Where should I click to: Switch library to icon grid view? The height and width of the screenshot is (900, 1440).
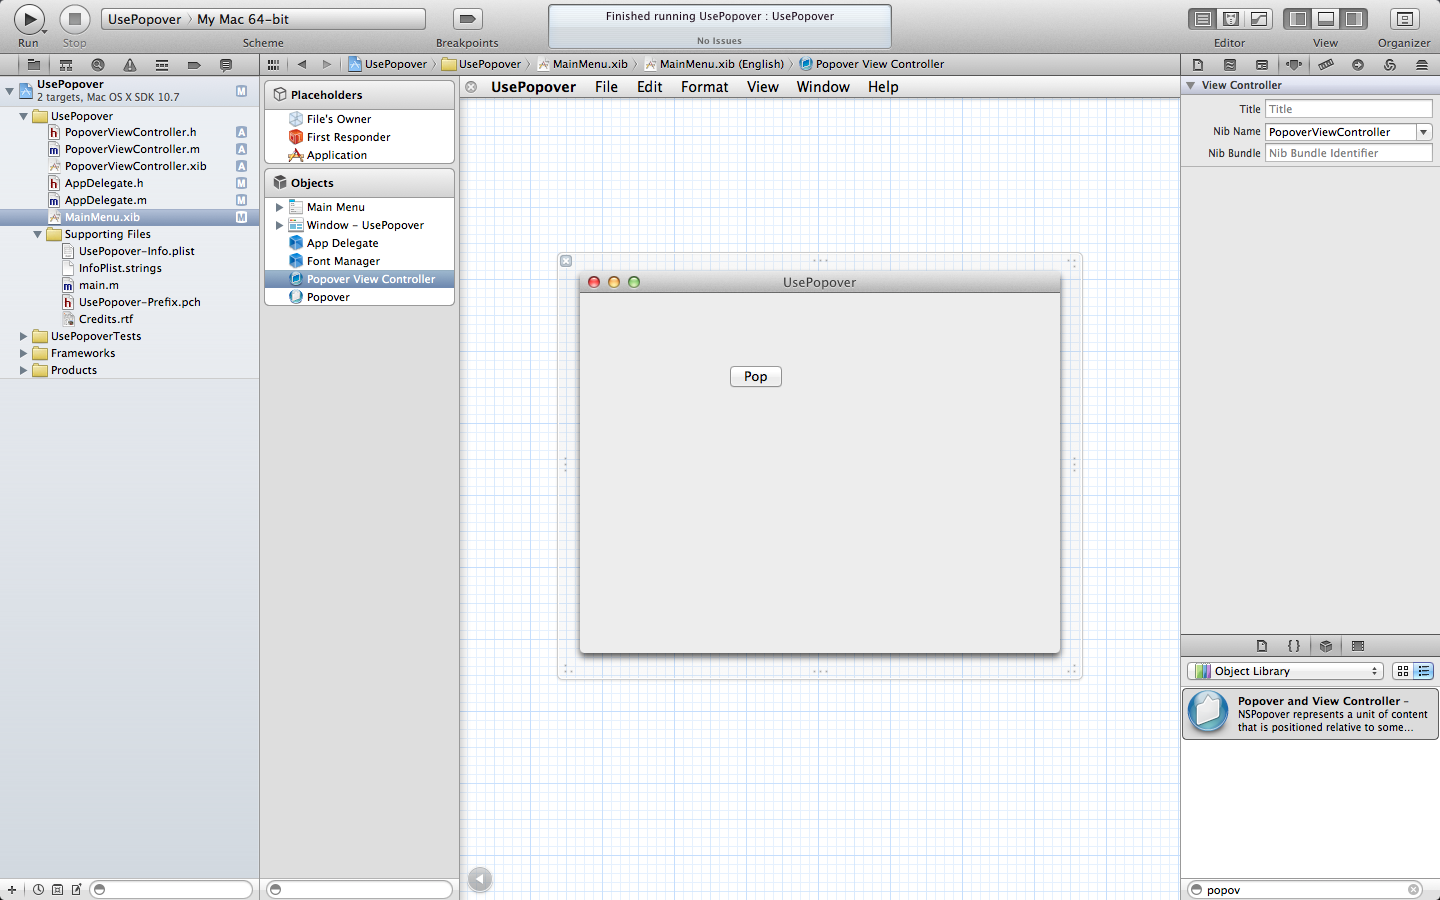(x=1403, y=671)
